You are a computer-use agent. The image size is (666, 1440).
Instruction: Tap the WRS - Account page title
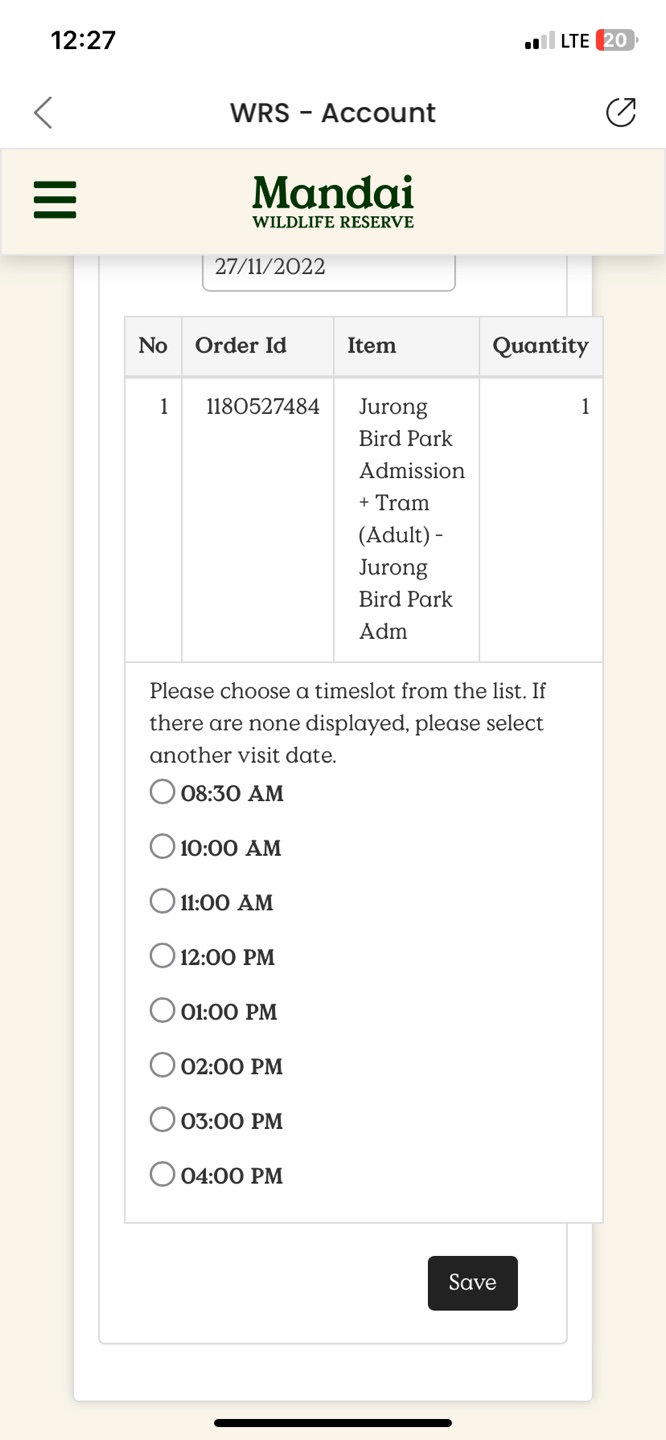pyautogui.click(x=333, y=113)
